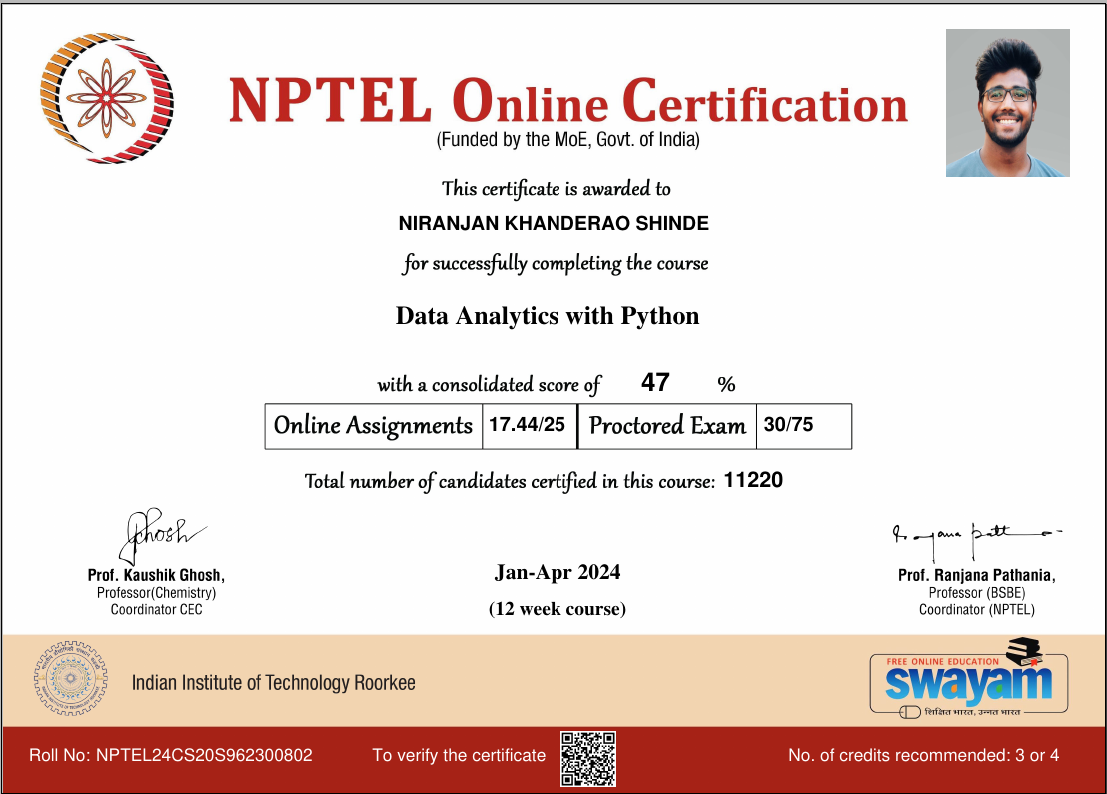Select the "Professor (BSBE)" designation
1107x794 pixels.
click(976, 593)
